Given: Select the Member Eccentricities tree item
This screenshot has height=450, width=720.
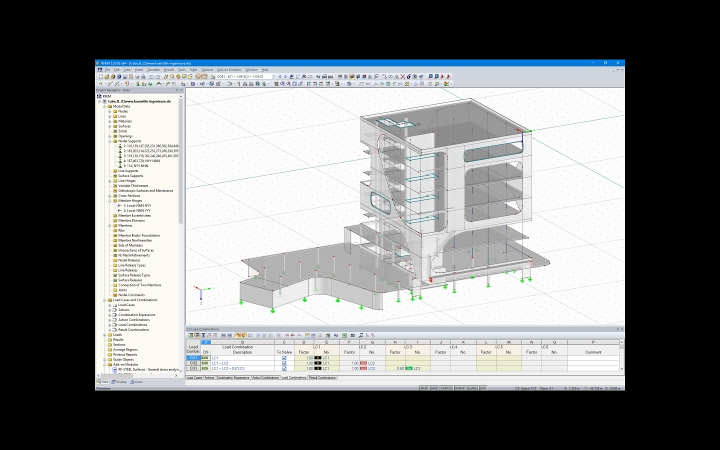Looking at the screenshot, I should tap(135, 215).
